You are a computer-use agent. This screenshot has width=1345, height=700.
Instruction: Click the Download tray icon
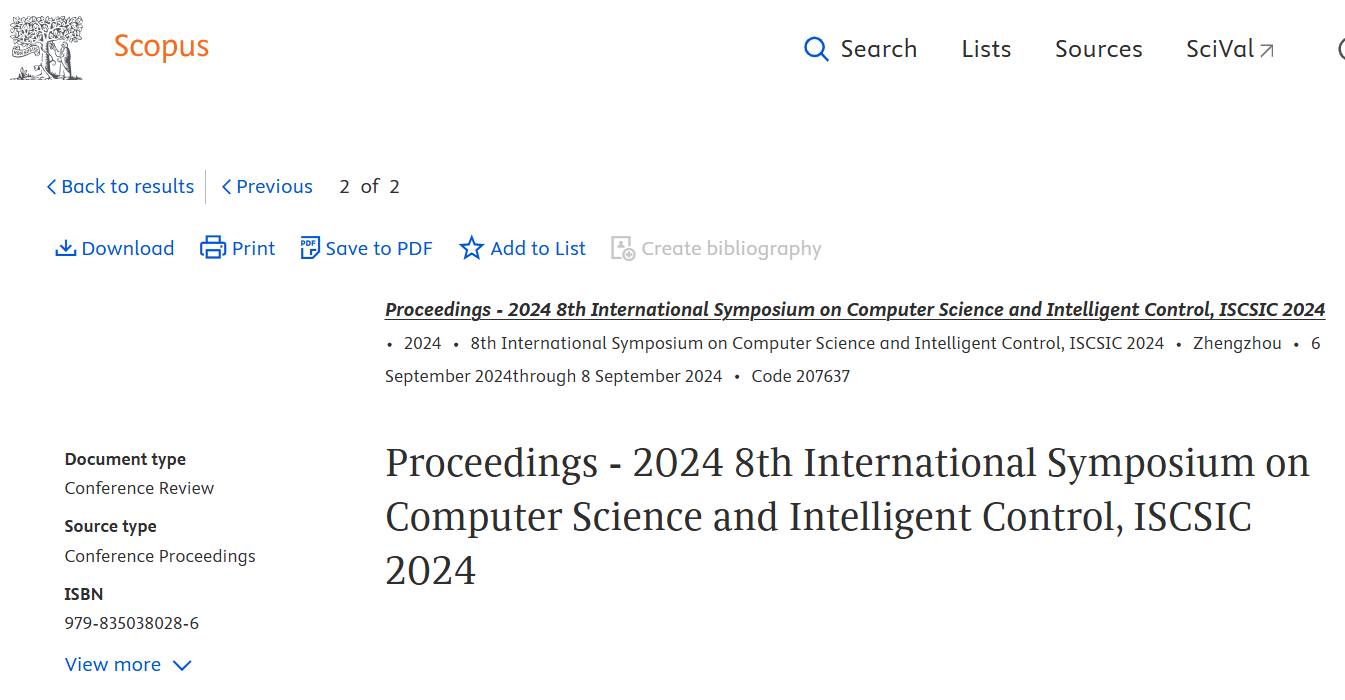pyautogui.click(x=66, y=248)
